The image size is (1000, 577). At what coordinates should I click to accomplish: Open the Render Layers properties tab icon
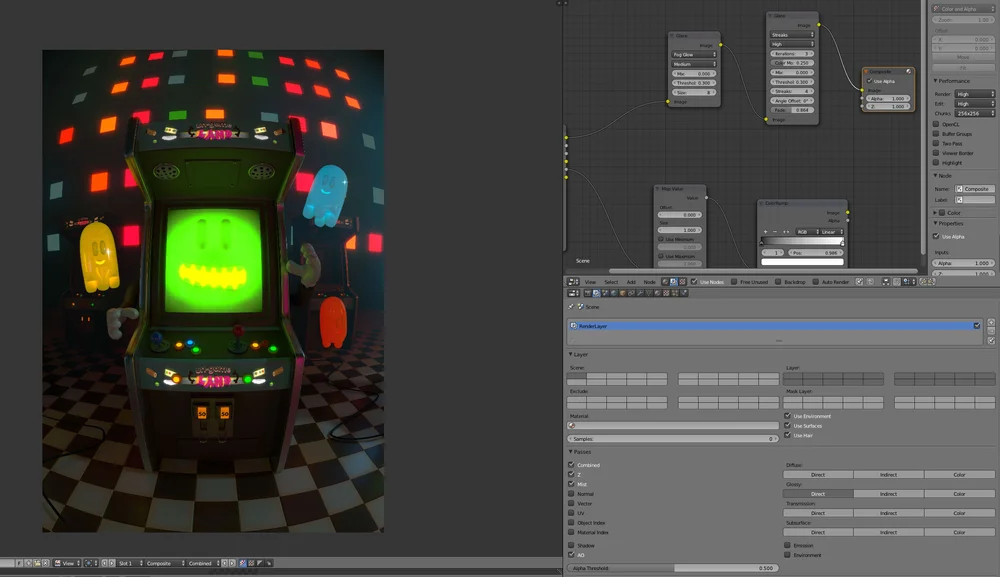pos(596,293)
